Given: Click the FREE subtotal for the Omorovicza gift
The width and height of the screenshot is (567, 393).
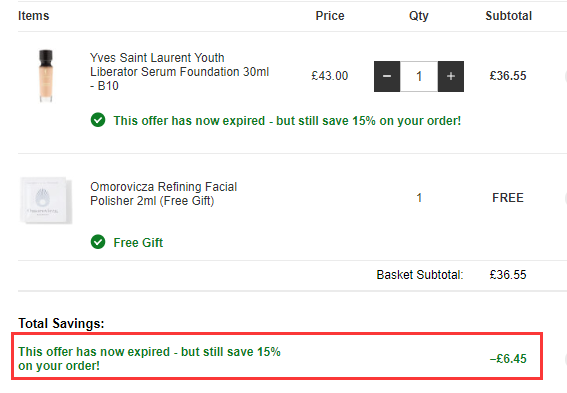Looking at the screenshot, I should click(508, 198).
